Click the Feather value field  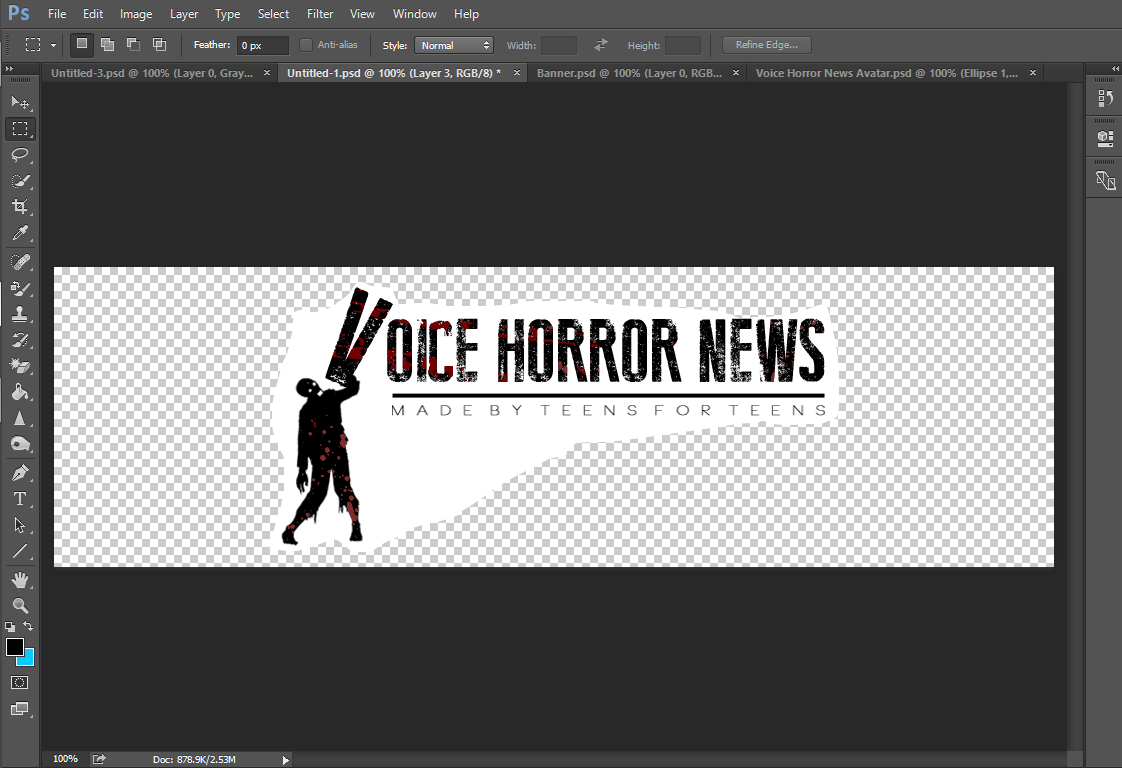click(x=263, y=45)
